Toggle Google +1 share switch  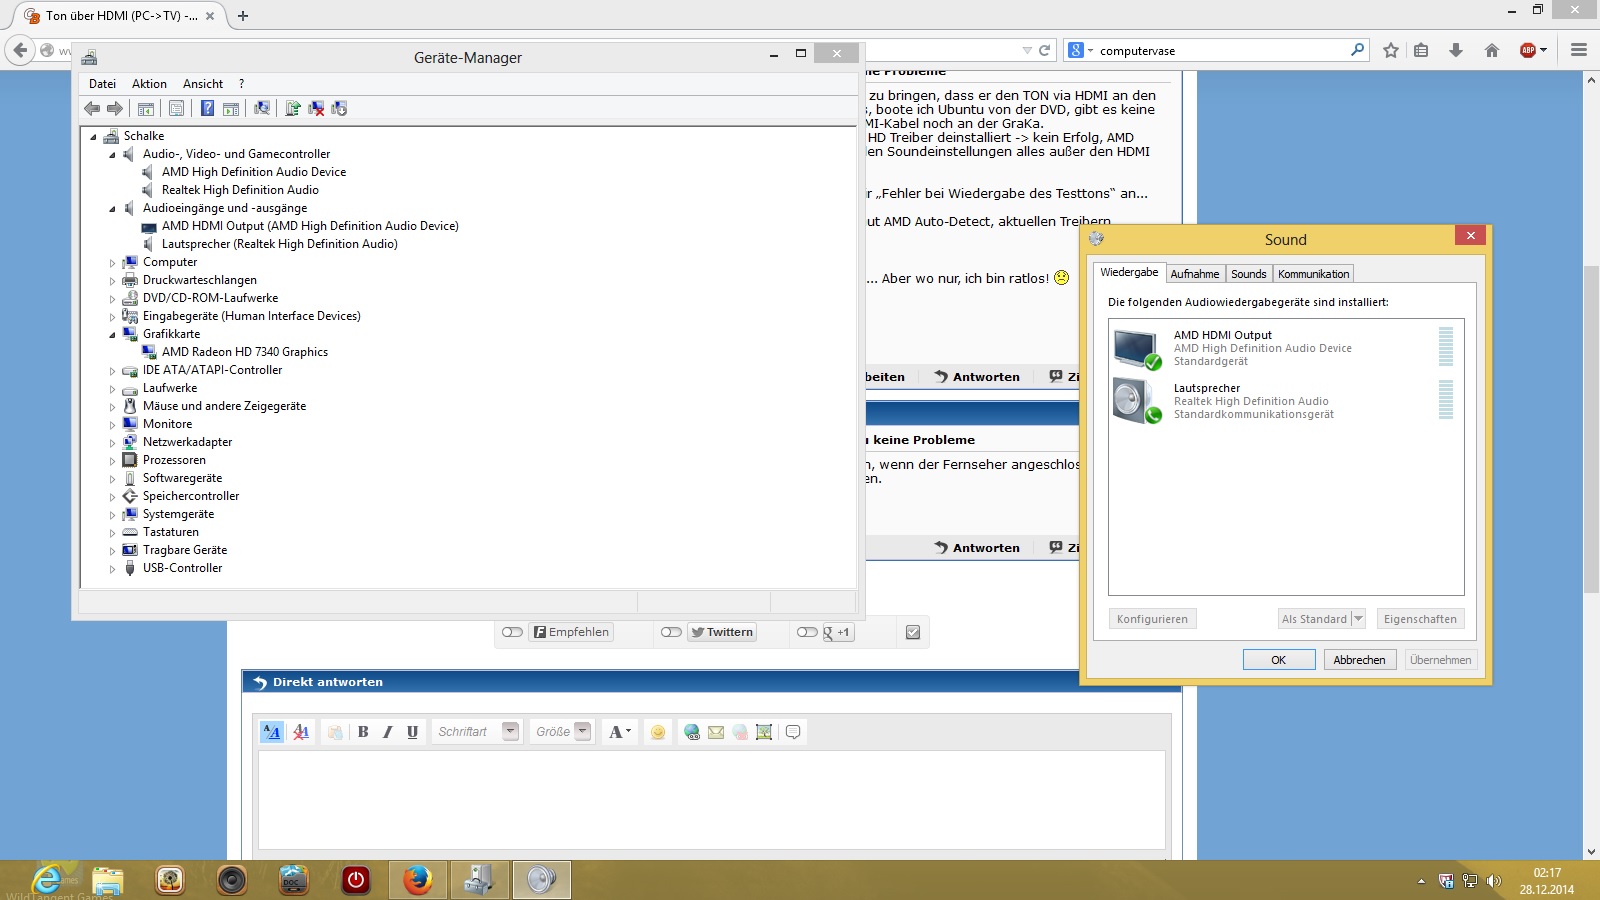coord(807,632)
